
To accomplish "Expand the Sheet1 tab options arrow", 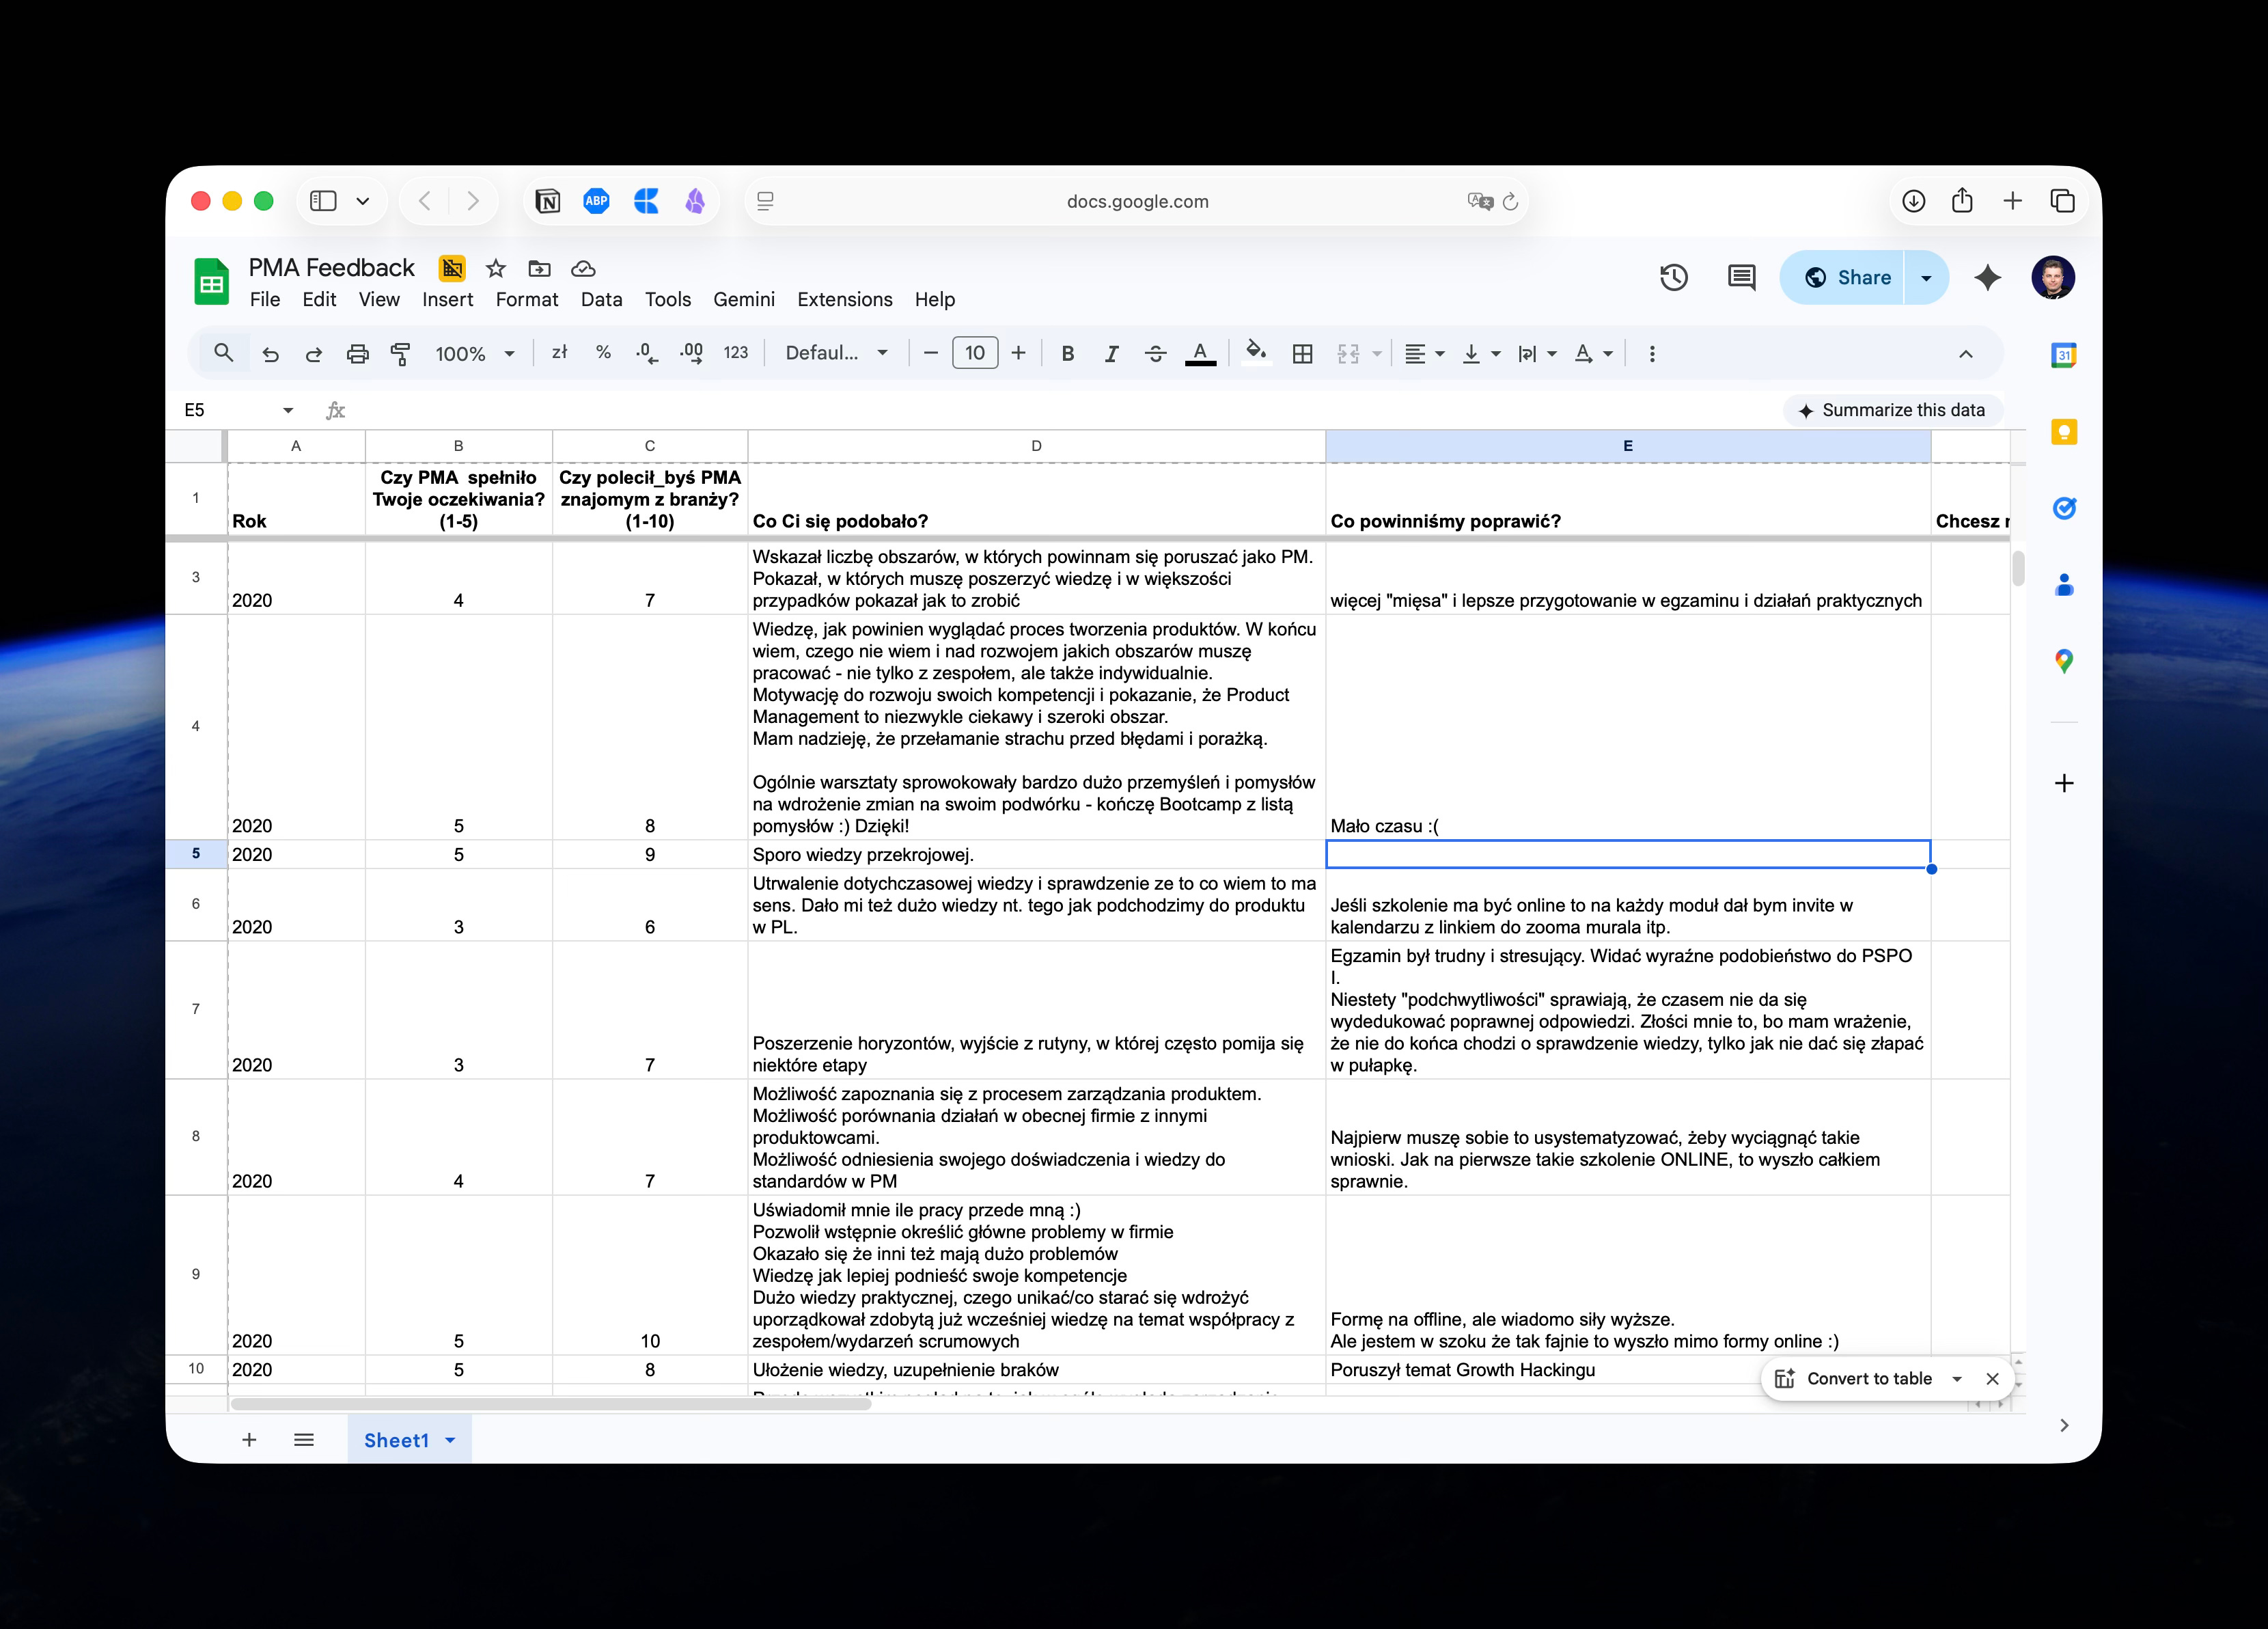I will [x=451, y=1440].
